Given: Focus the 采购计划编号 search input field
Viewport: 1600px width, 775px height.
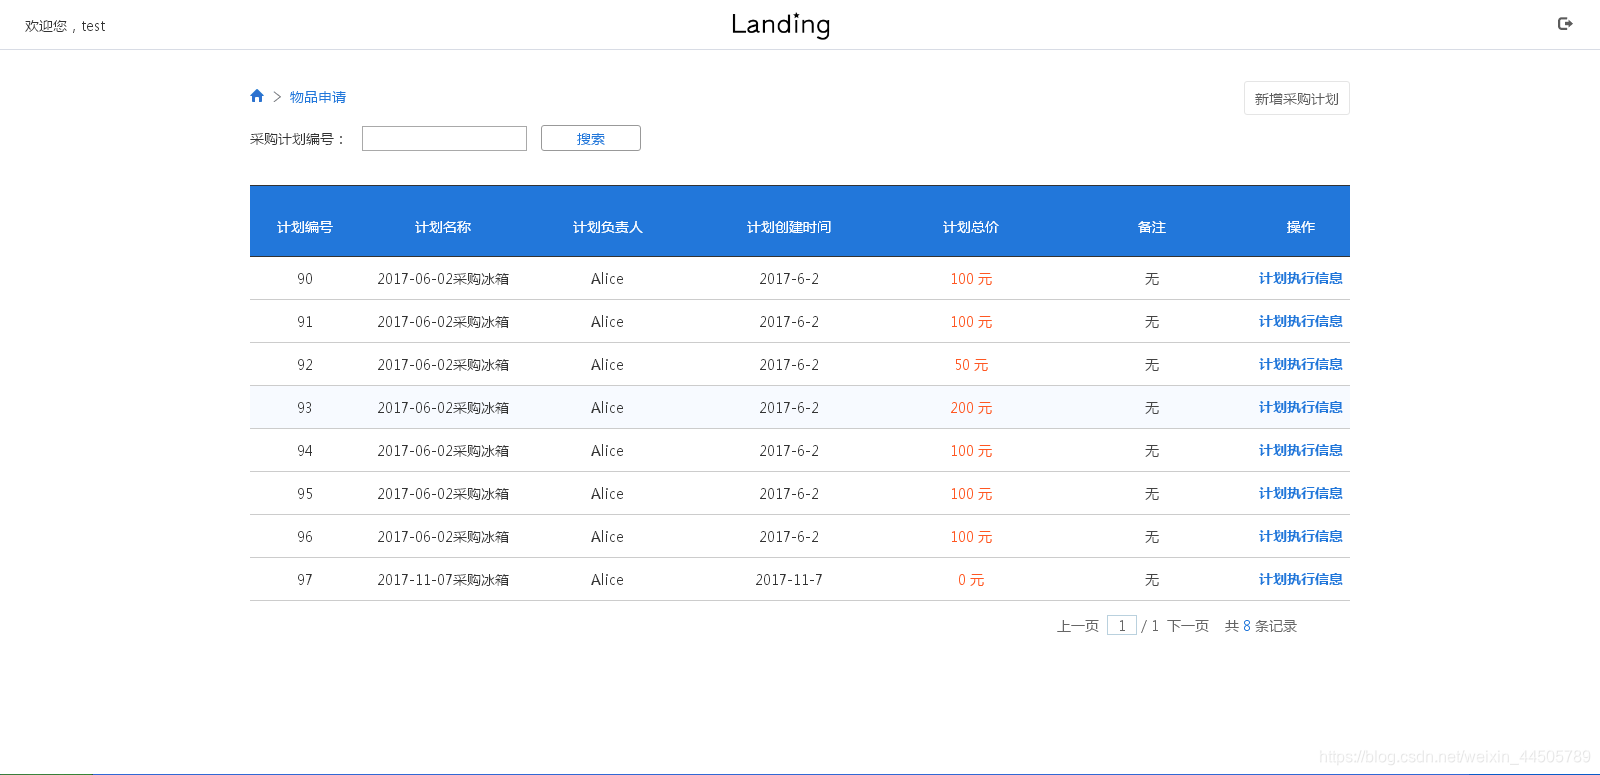Looking at the screenshot, I should pos(444,138).
